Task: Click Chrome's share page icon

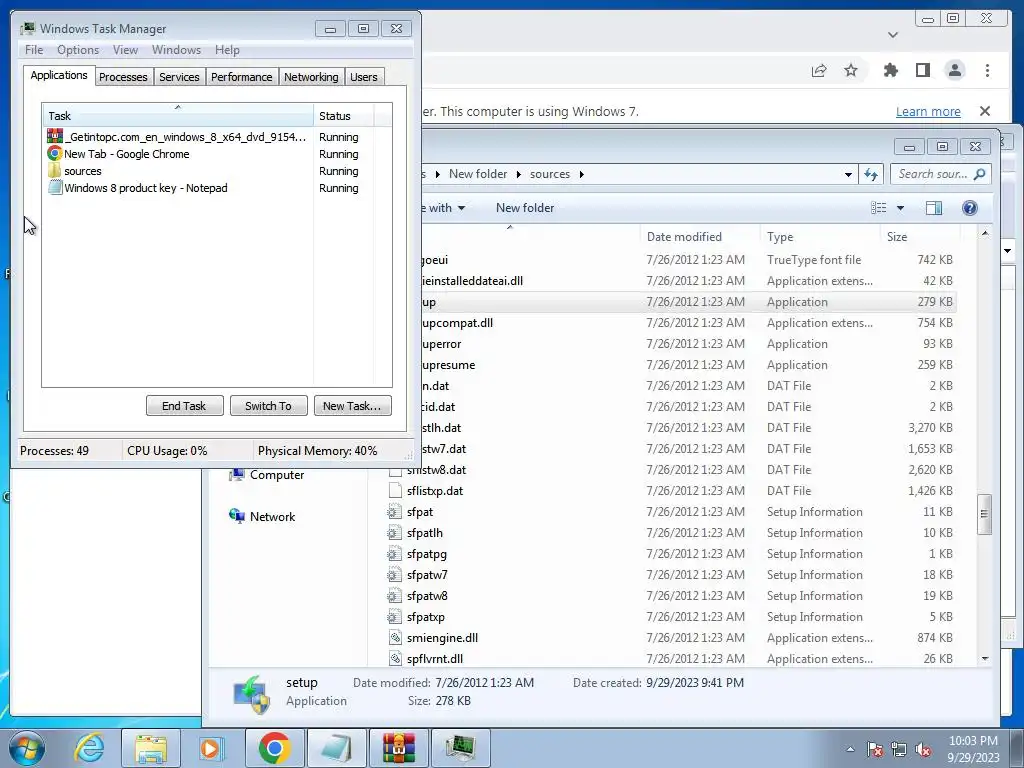Action: click(819, 71)
